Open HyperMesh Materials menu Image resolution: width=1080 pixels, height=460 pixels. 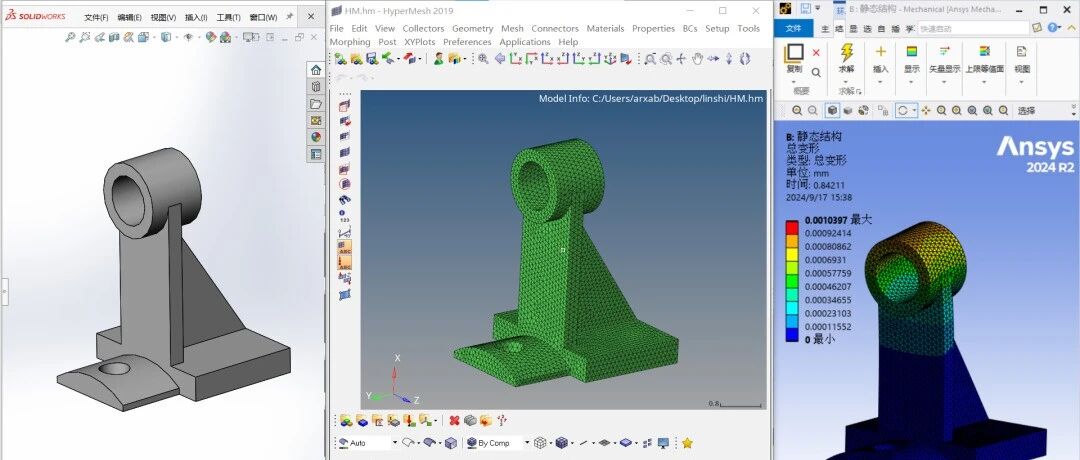(605, 28)
